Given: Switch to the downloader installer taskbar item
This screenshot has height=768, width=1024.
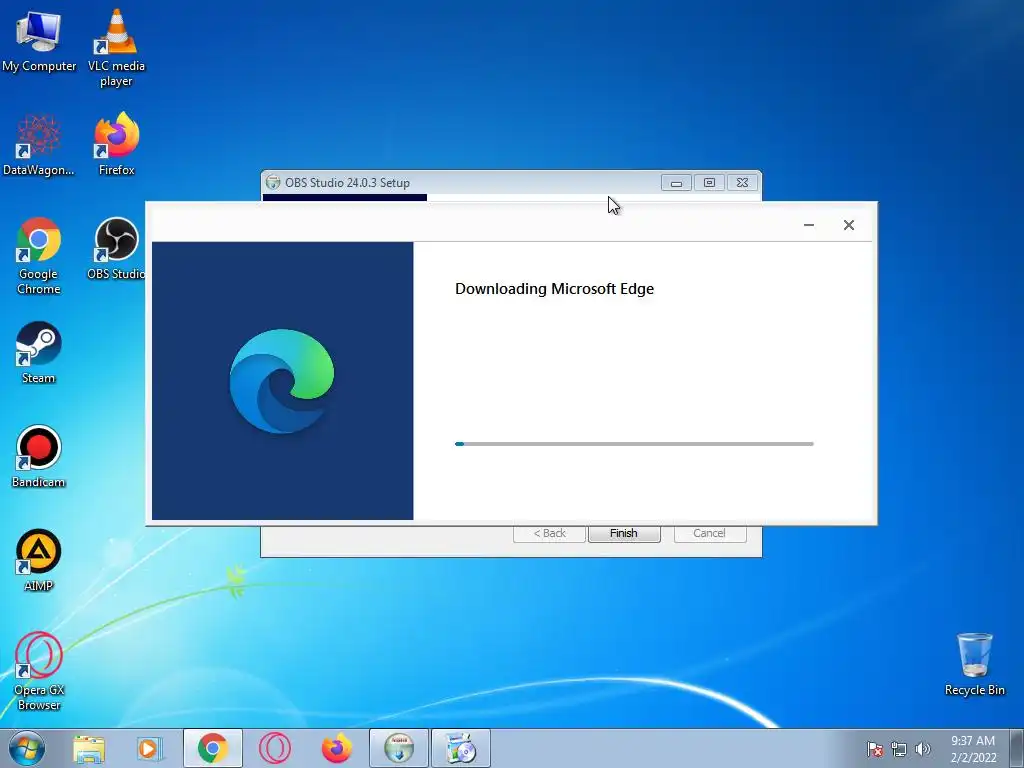Looking at the screenshot, I should pos(399,748).
